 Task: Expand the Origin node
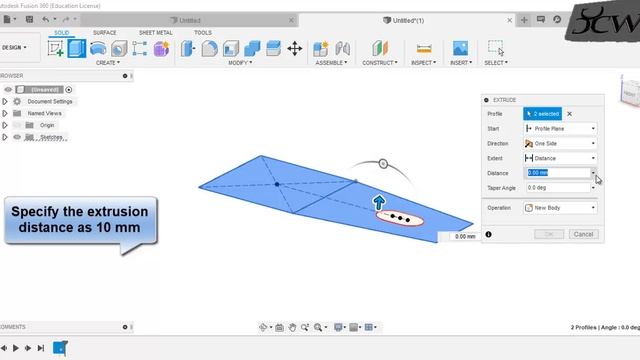coord(4,125)
